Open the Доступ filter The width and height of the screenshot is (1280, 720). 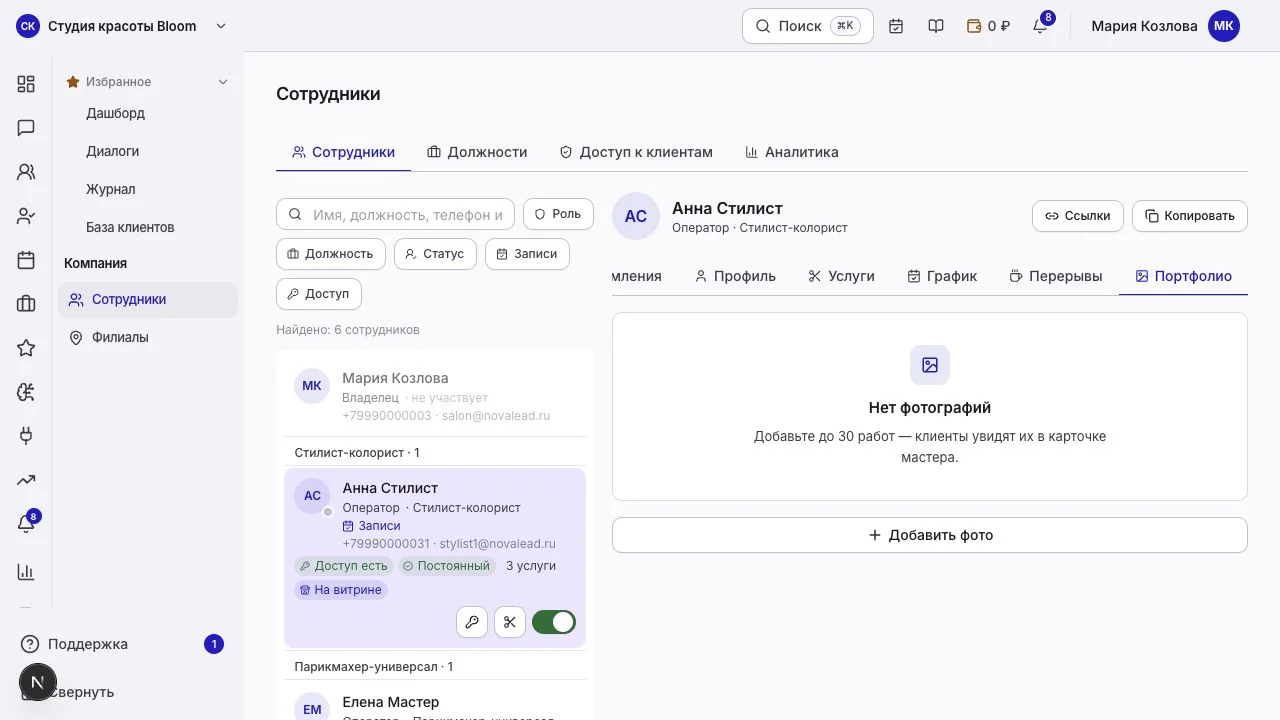(x=318, y=294)
